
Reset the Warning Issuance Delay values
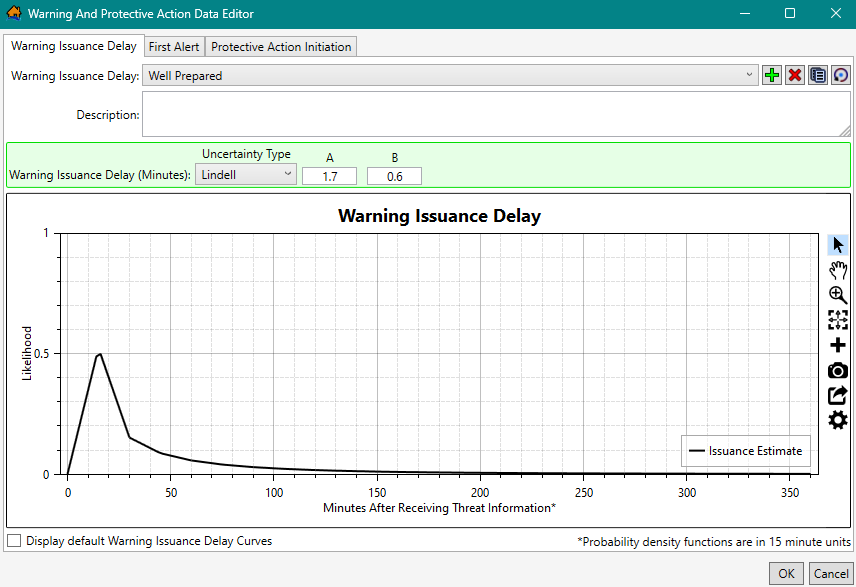pos(839,74)
